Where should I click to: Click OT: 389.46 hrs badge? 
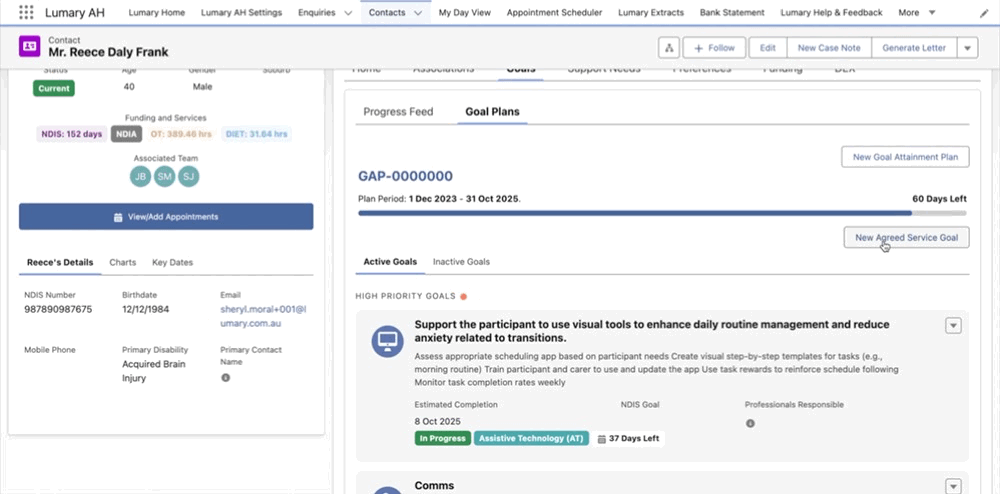(181, 134)
